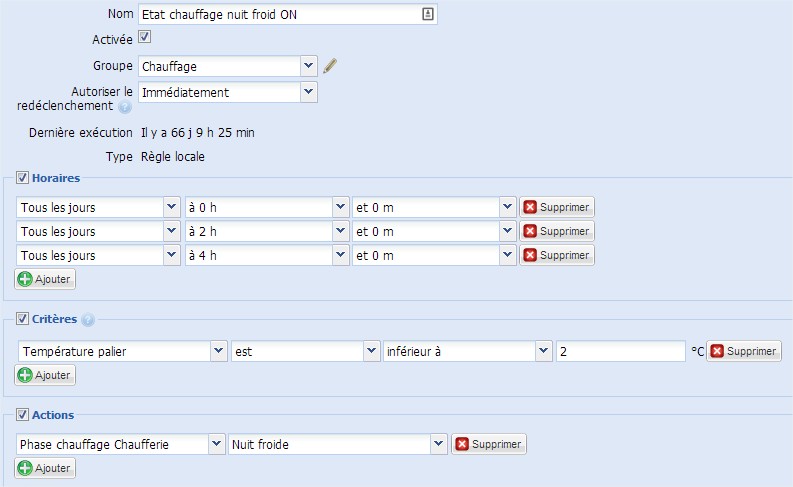Click Ajouter button under Horaires
Image resolution: width=793 pixels, height=487 pixels.
(45, 279)
